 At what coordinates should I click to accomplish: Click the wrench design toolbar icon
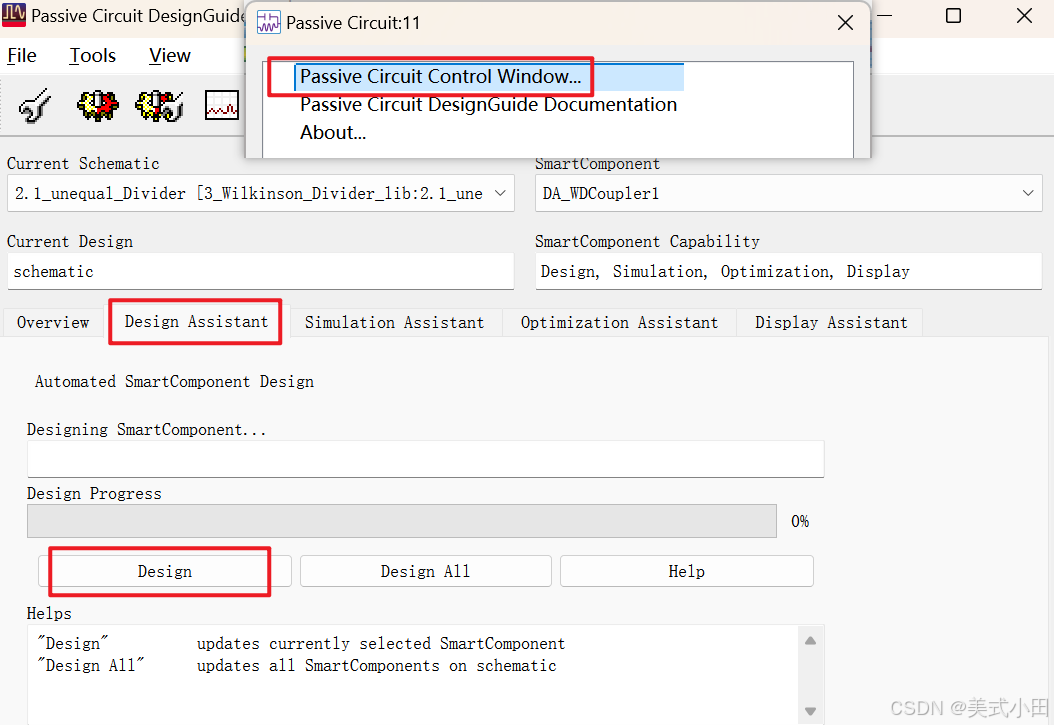coord(34,105)
